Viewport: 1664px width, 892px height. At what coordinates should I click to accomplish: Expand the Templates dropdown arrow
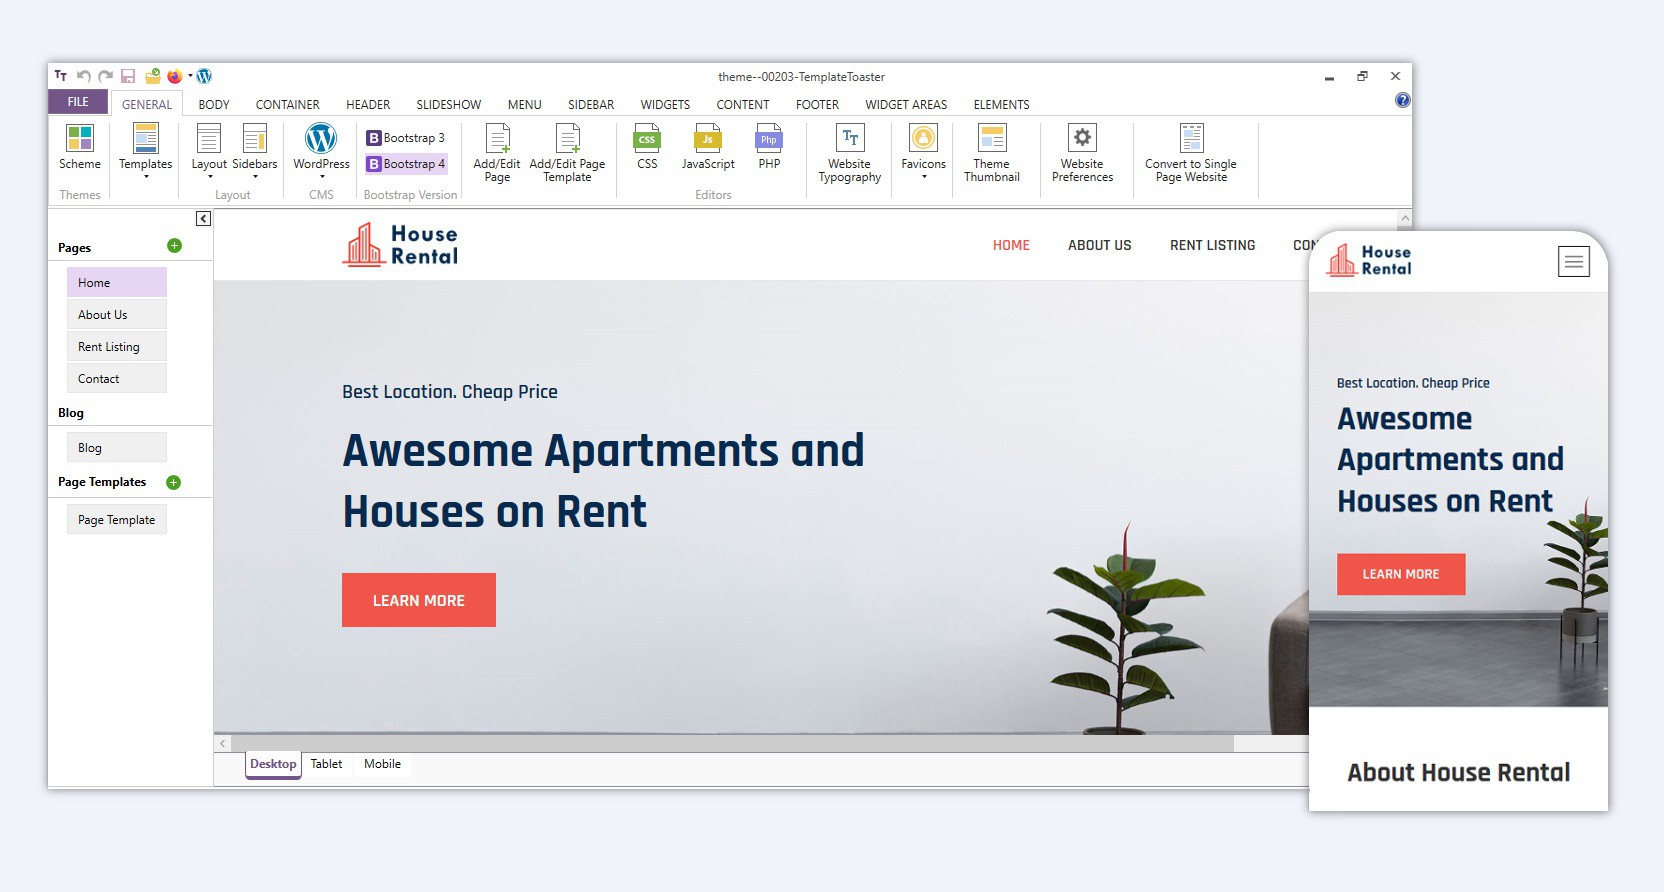(146, 177)
